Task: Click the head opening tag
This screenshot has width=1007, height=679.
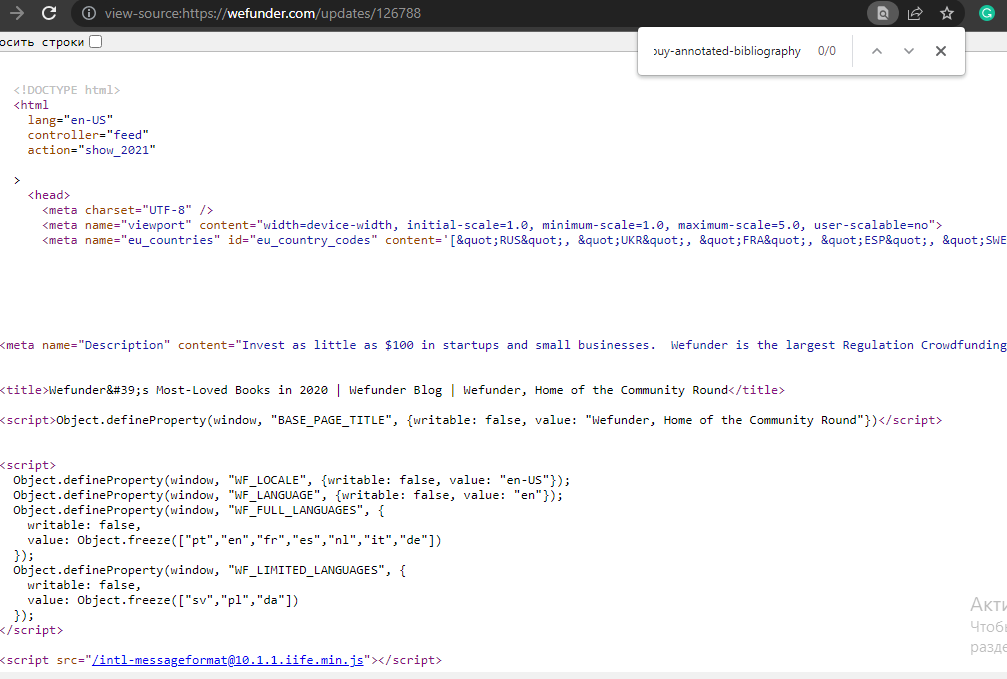Action: pyautogui.click(x=49, y=195)
